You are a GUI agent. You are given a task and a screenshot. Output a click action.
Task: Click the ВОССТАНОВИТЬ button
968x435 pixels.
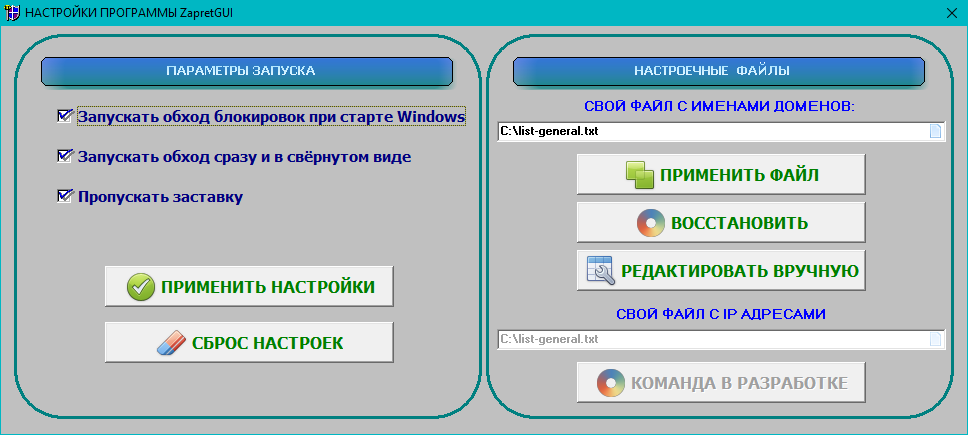721,222
